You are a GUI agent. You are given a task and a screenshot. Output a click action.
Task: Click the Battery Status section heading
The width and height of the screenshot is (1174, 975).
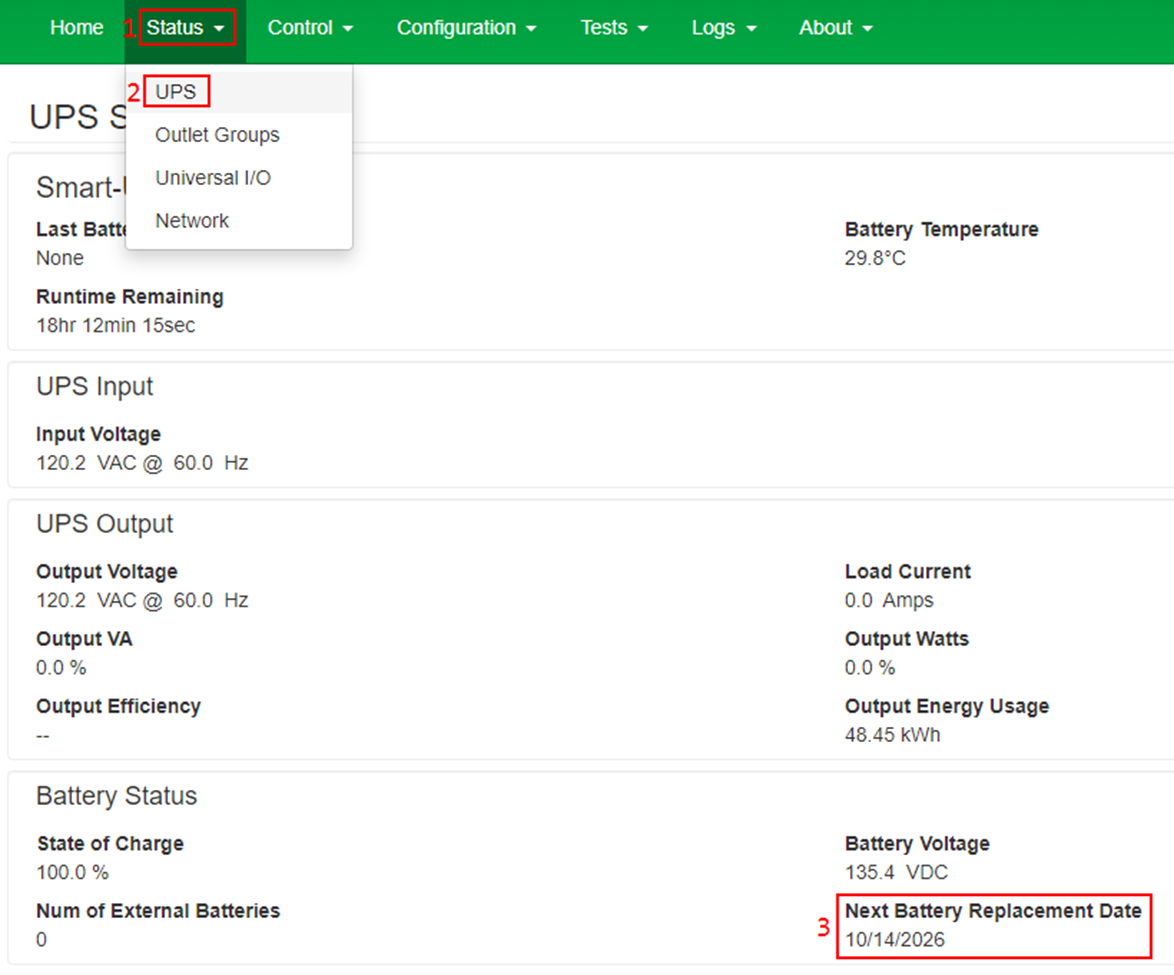(x=117, y=796)
